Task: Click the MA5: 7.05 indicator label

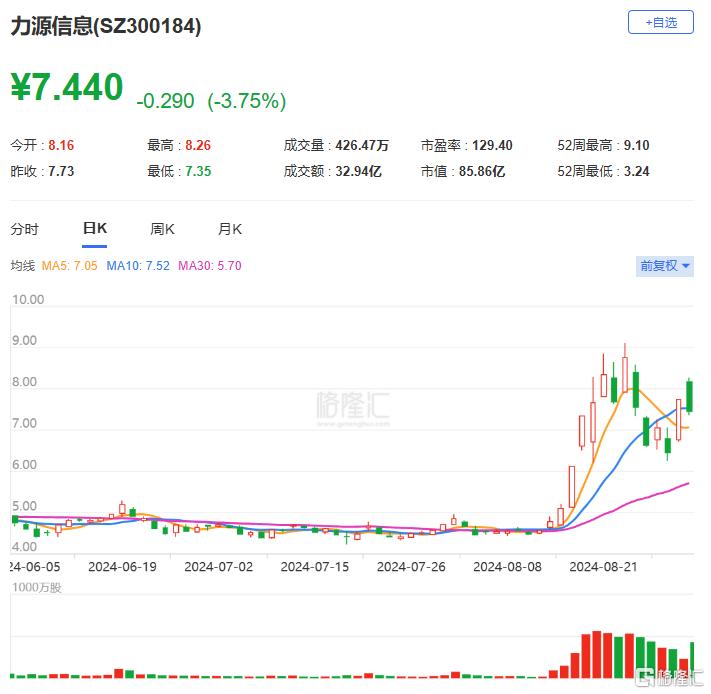Action: point(70,267)
